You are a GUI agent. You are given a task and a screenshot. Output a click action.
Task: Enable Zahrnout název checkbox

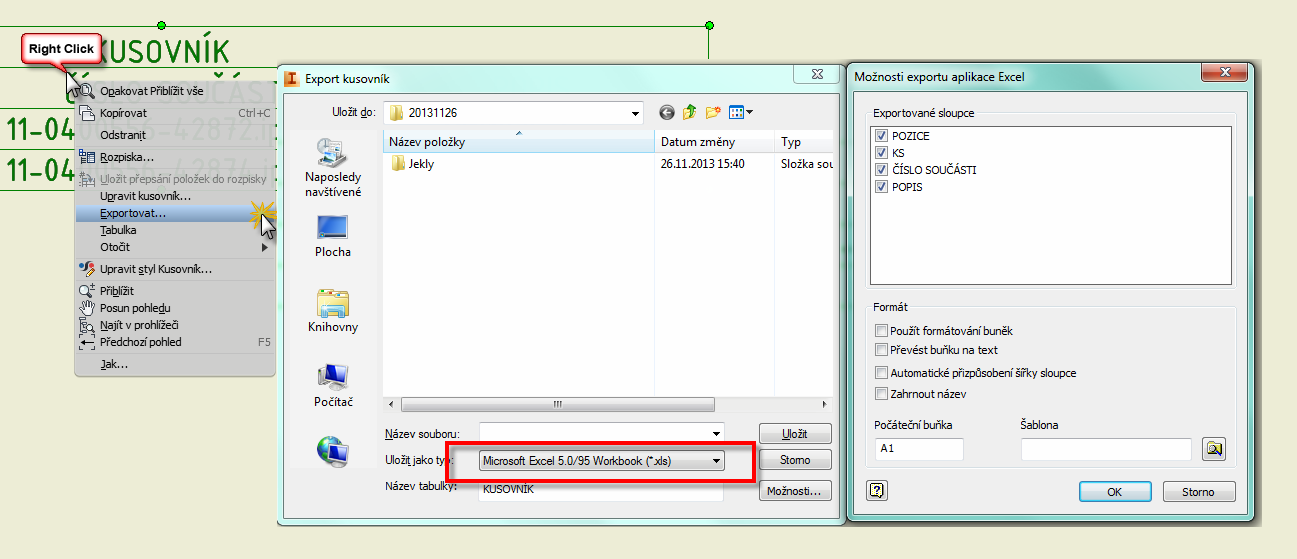point(881,394)
